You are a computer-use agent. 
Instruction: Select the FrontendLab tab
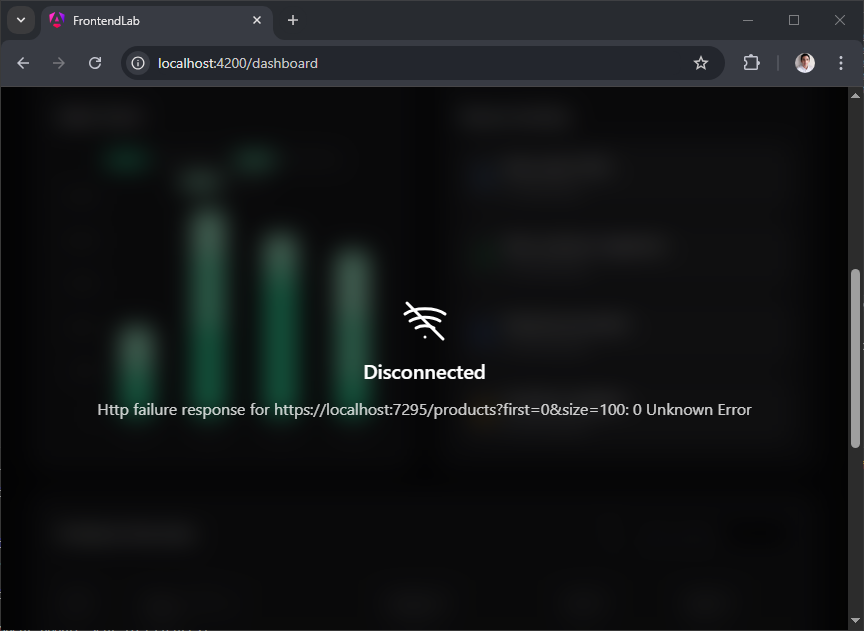tap(157, 20)
